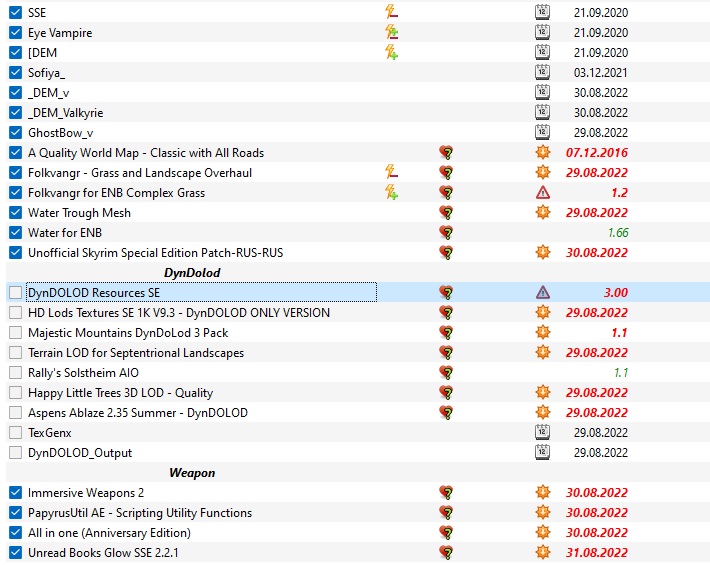This screenshot has width=710, height=565.
Task: Click calendar icon in the DynDOLOD_Output row
Action: [x=542, y=452]
